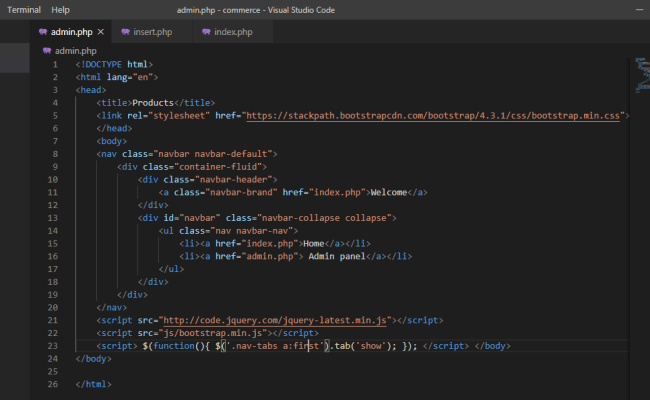Click 'navbar navbar-default' class value
650x400 pixels.
213,154
